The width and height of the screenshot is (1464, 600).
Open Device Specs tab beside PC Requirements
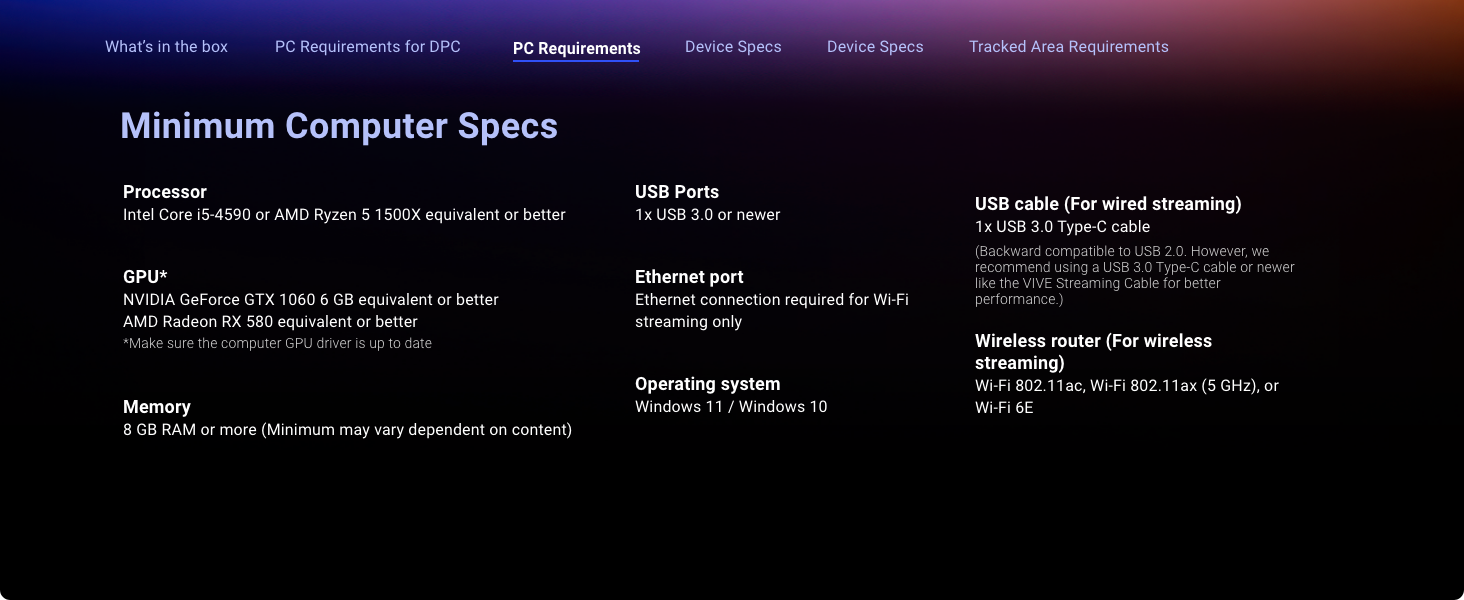[733, 47]
